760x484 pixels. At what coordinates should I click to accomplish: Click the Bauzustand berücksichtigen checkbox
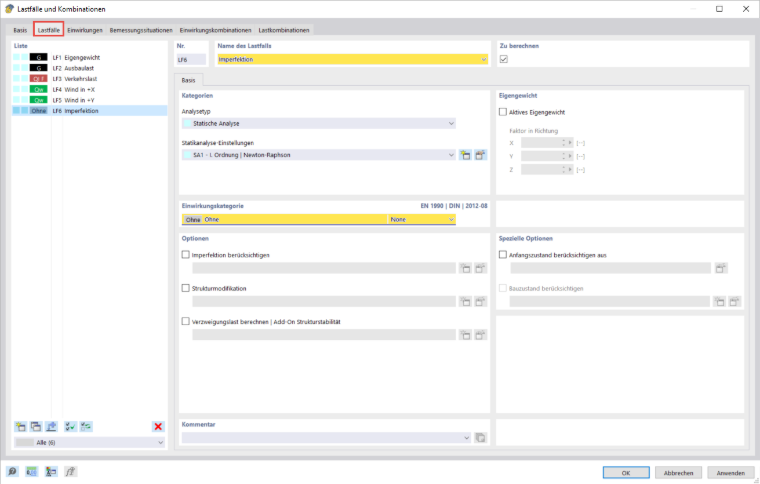pyautogui.click(x=503, y=288)
